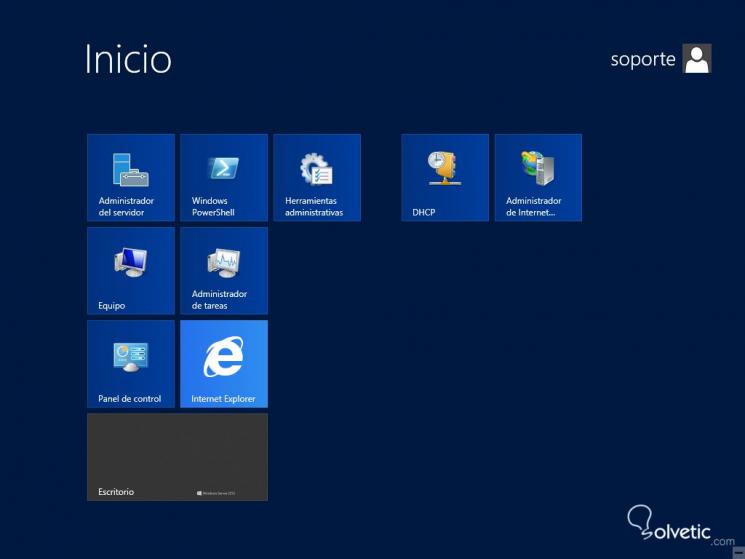
Task: Click the "DHCP" tile label text
Action: click(424, 213)
